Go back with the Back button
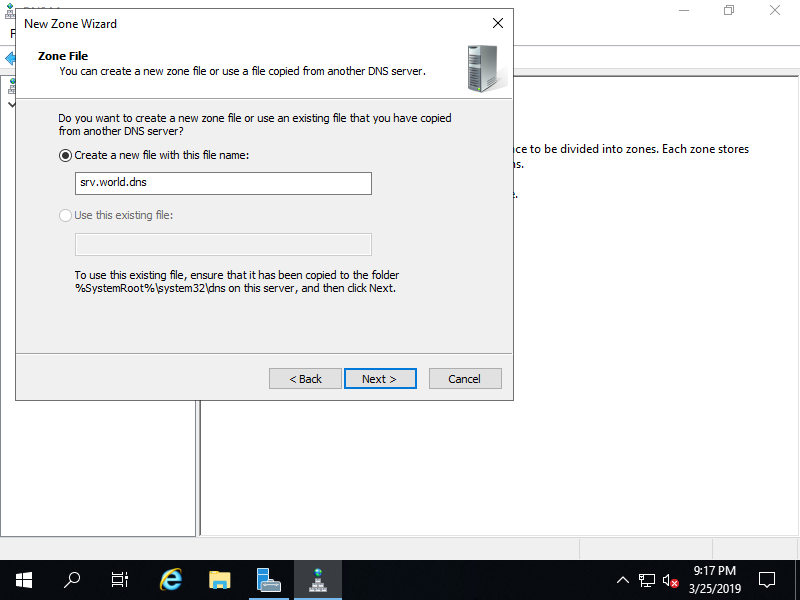 (x=305, y=379)
